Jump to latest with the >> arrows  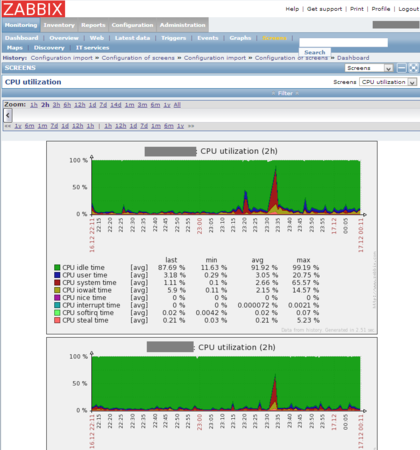coord(191,126)
